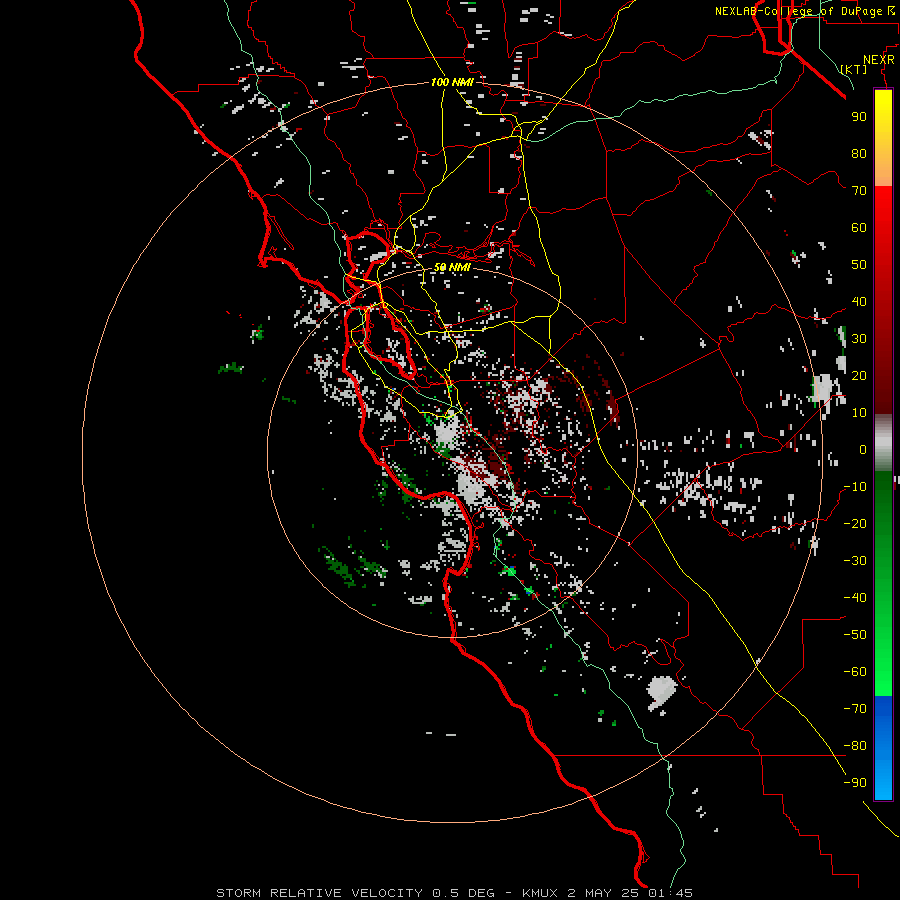Click the 10 value on the velocity scale
The image size is (900, 900).
(859, 413)
